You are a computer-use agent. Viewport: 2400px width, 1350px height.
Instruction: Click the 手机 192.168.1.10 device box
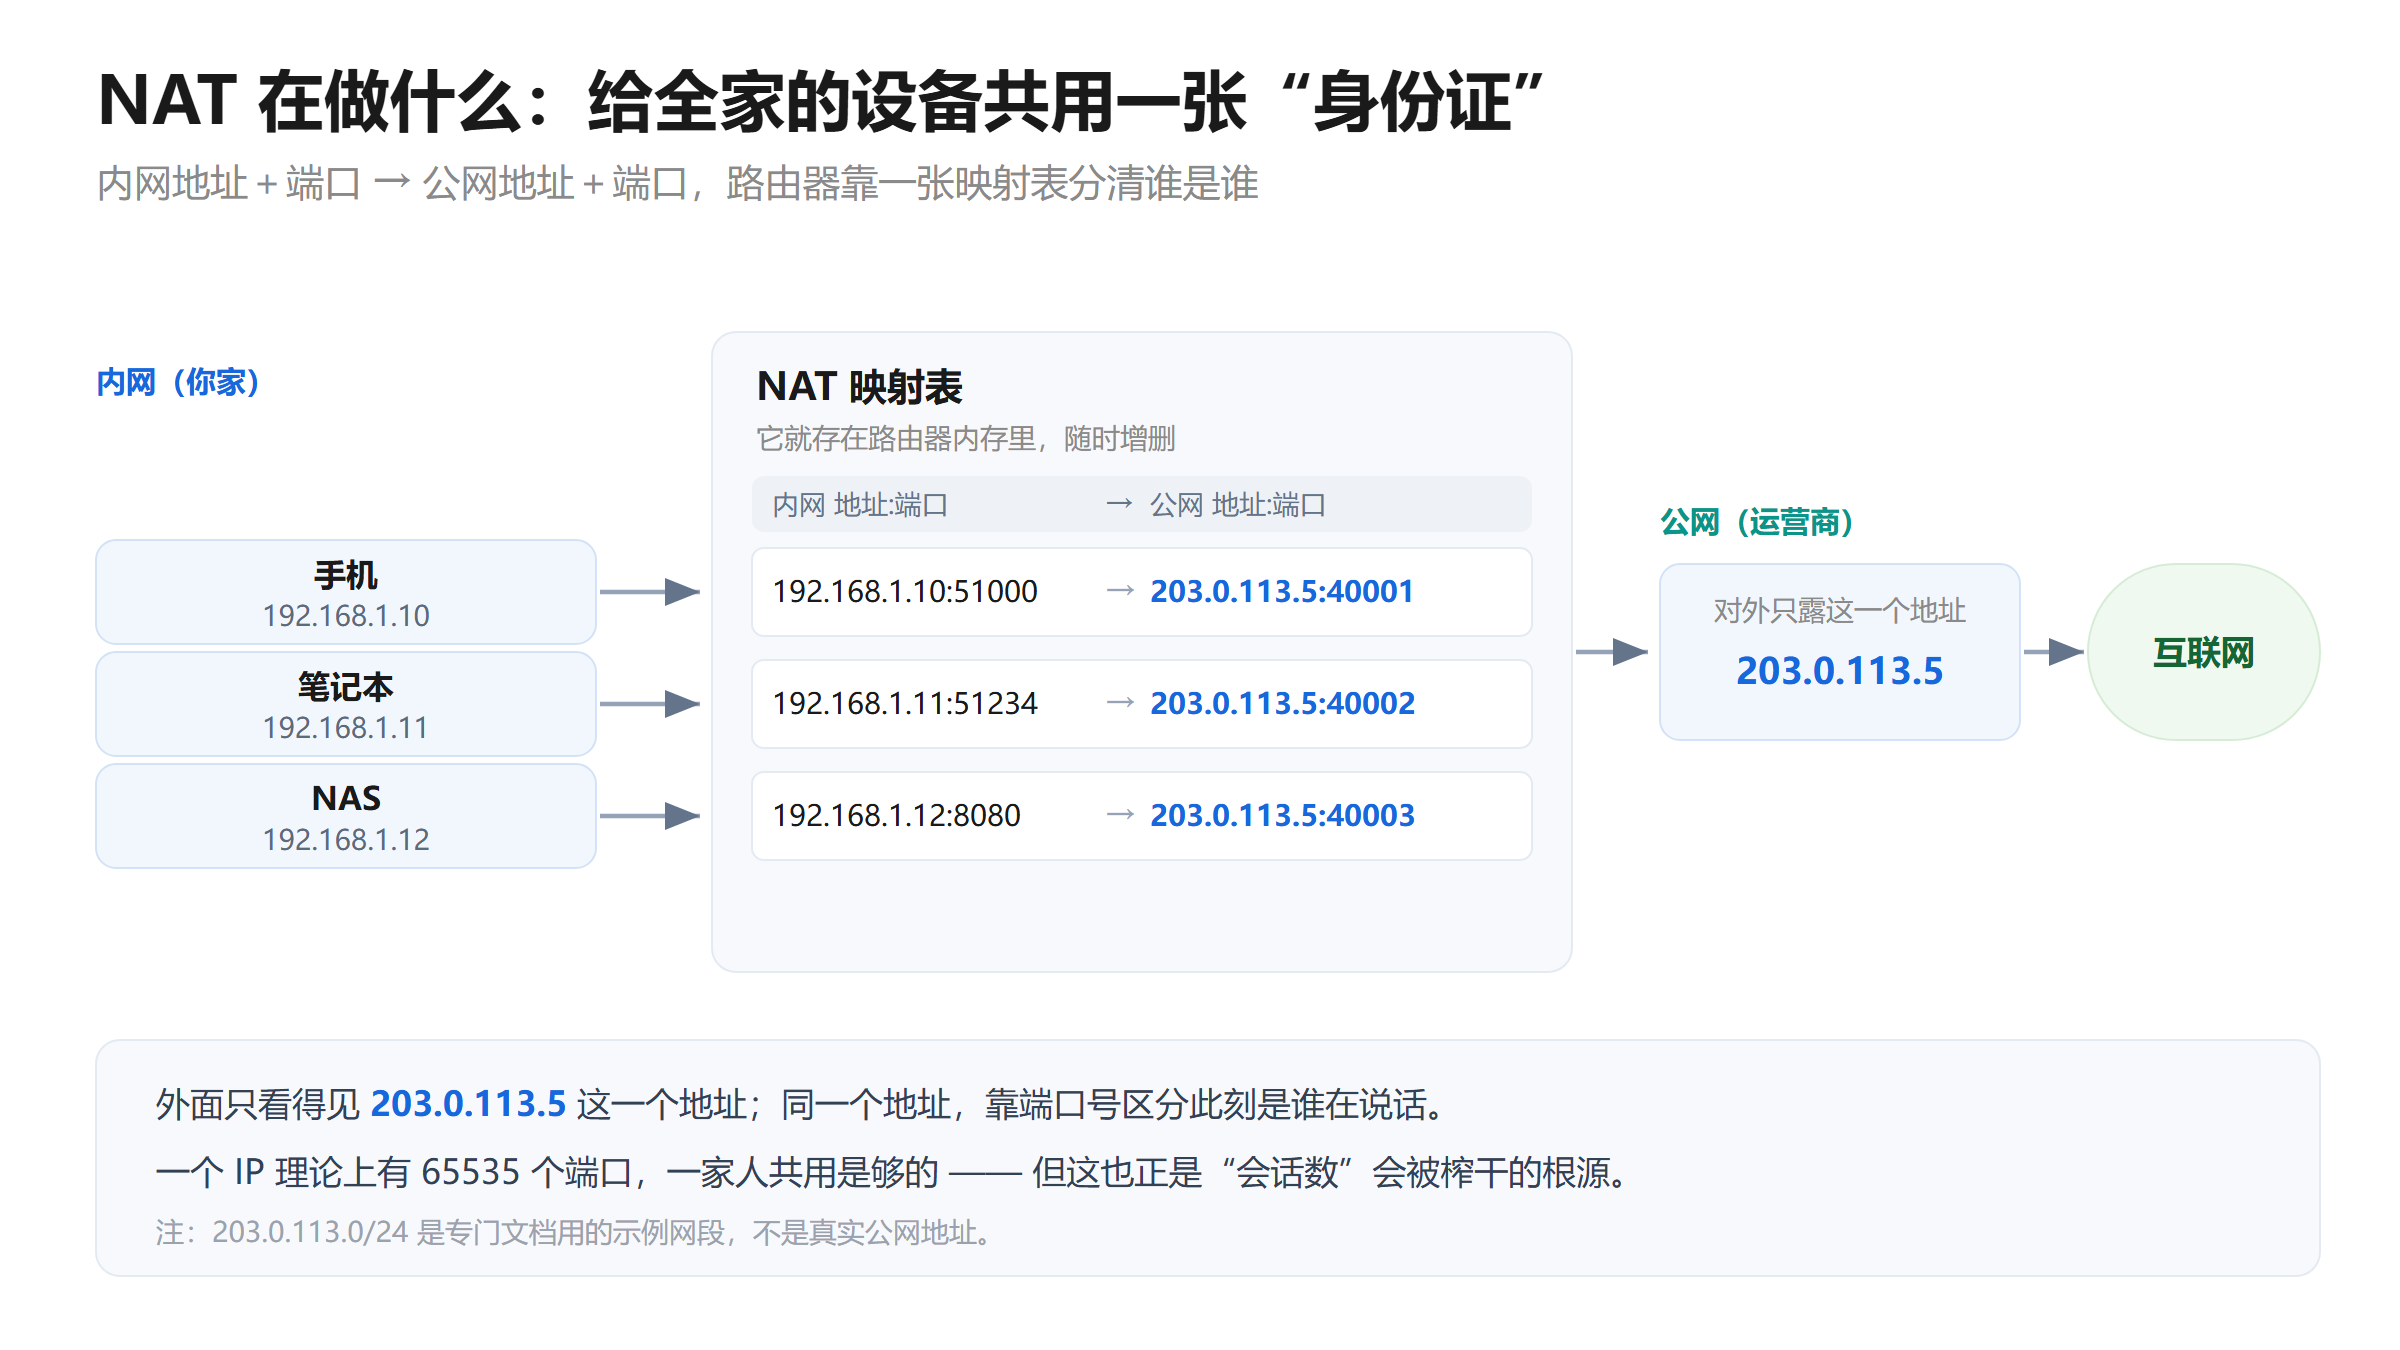[346, 592]
